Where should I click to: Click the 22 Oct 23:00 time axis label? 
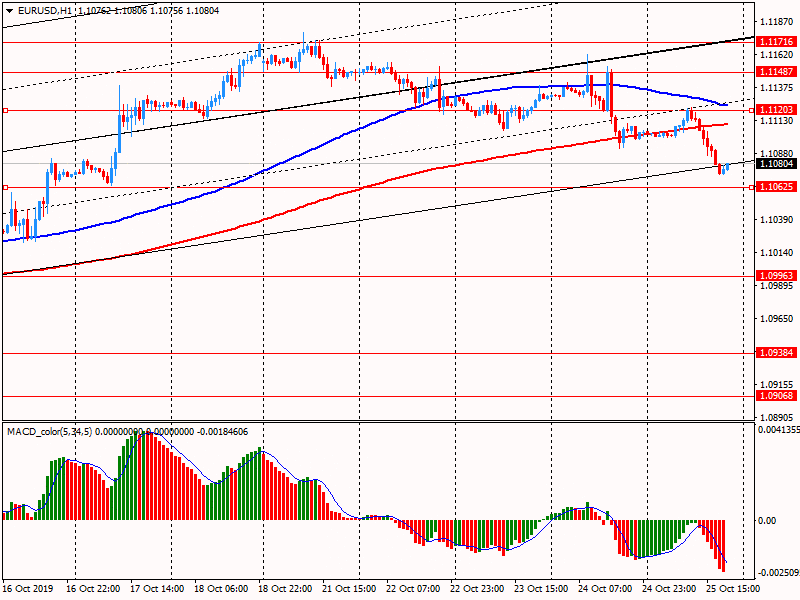478,589
